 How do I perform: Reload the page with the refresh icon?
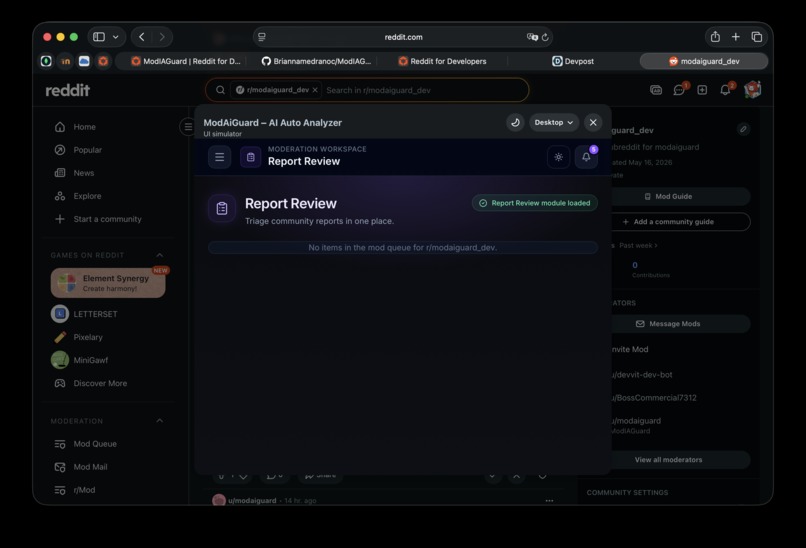tap(545, 37)
